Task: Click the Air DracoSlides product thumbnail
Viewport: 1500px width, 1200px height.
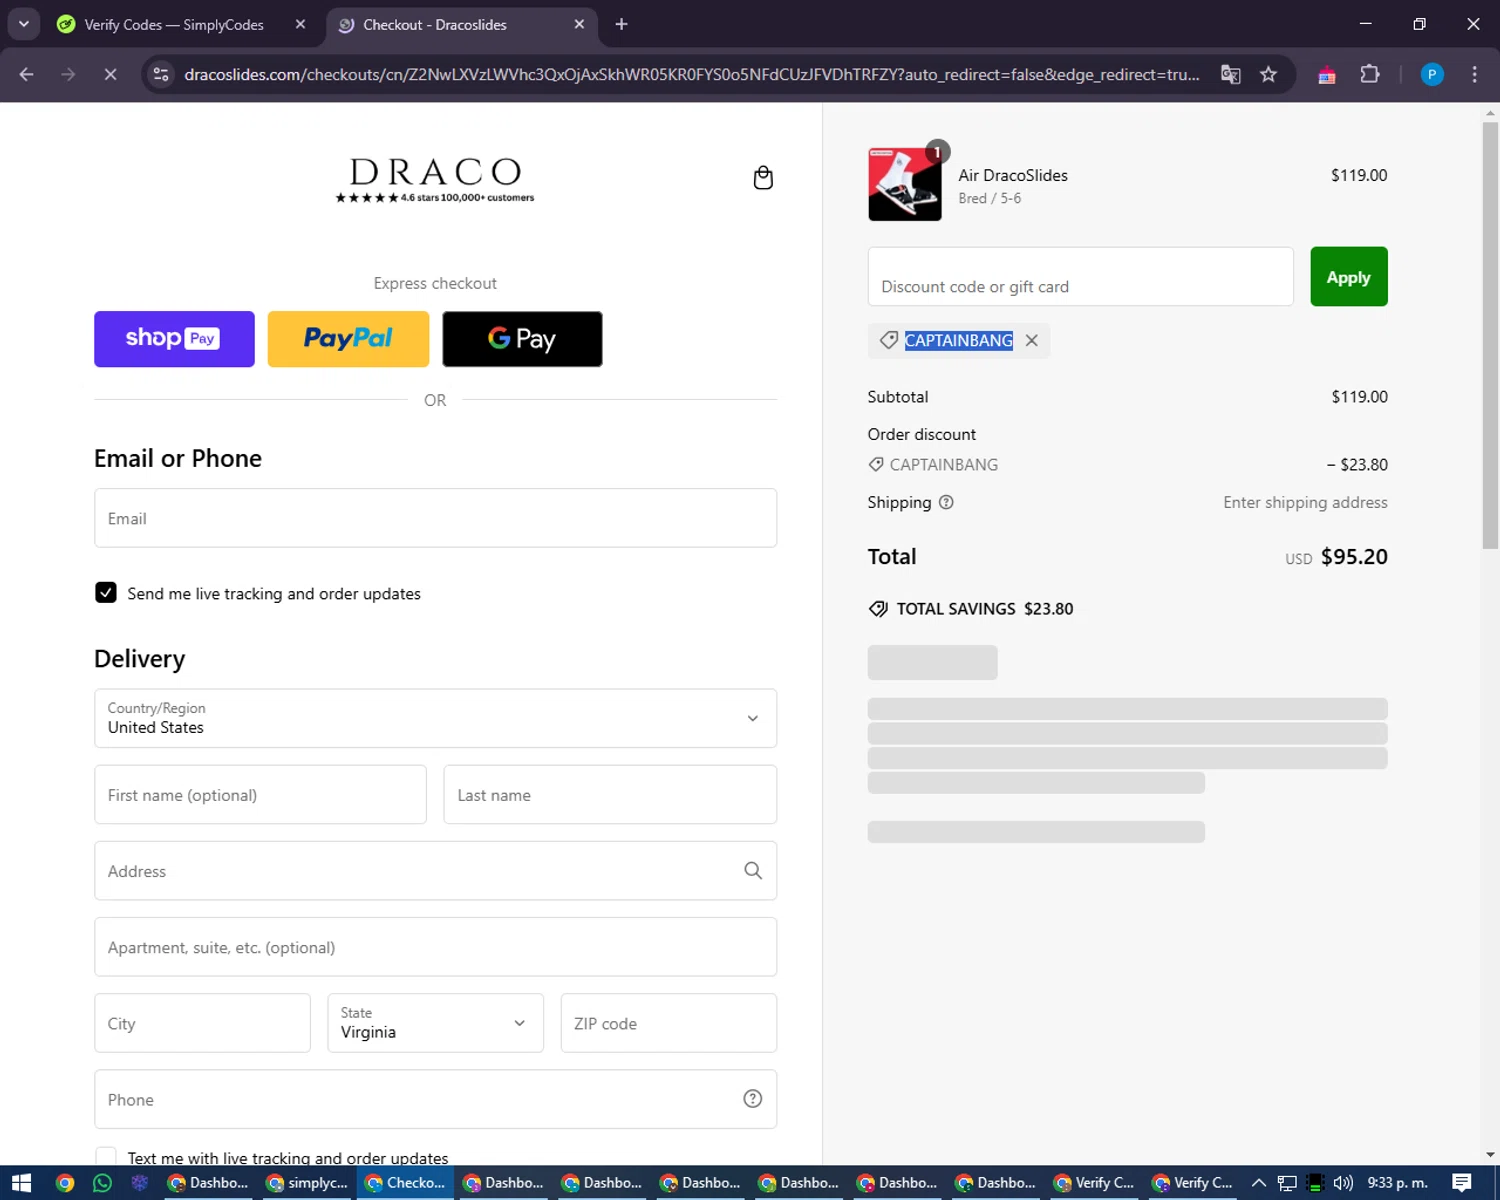Action: coord(905,185)
